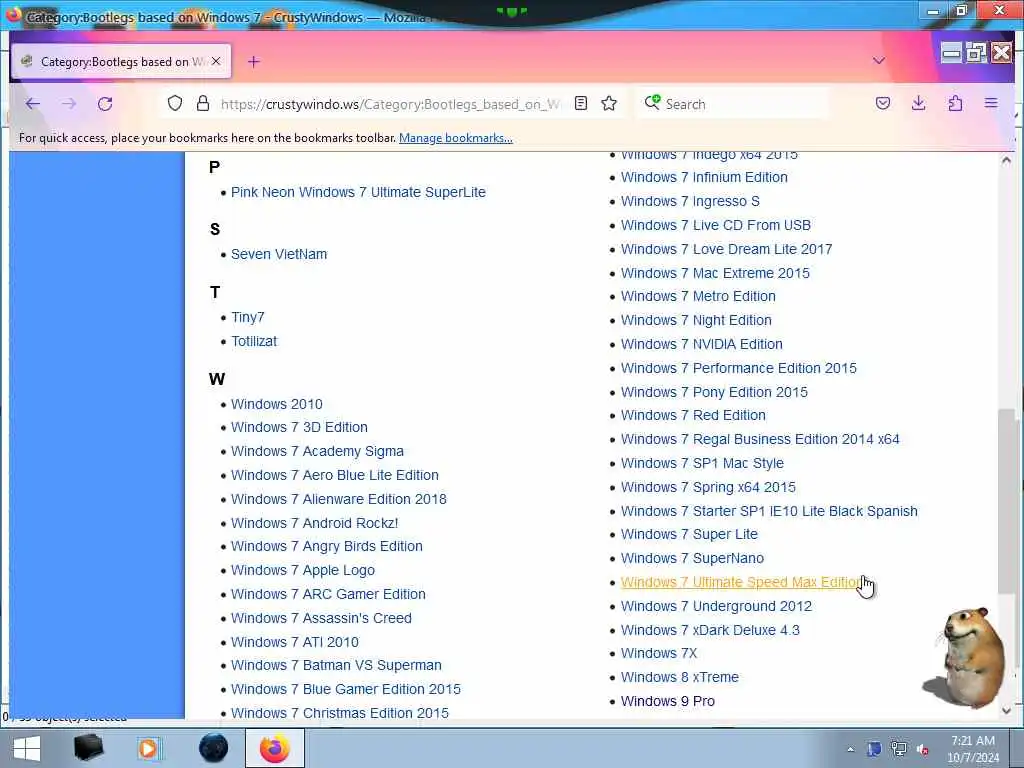Open Windows 7 ARC Gamer Edition
The width and height of the screenshot is (1024, 768).
[328, 594]
